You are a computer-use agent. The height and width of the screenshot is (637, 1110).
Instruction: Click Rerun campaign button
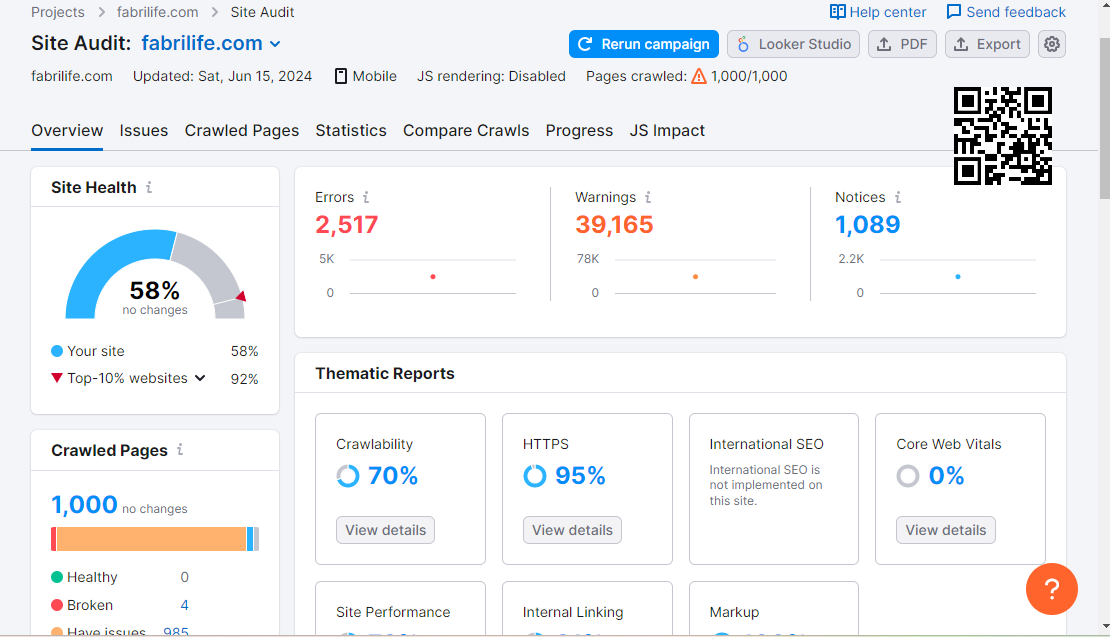click(x=644, y=44)
